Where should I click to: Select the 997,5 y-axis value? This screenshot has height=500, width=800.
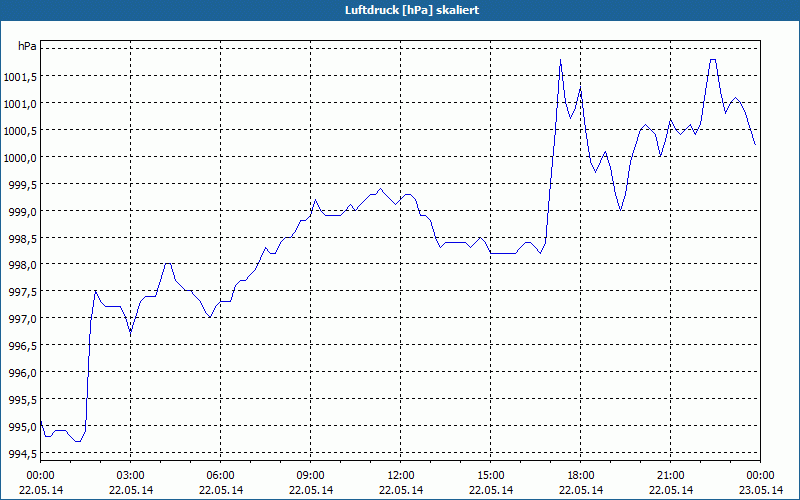click(23, 292)
